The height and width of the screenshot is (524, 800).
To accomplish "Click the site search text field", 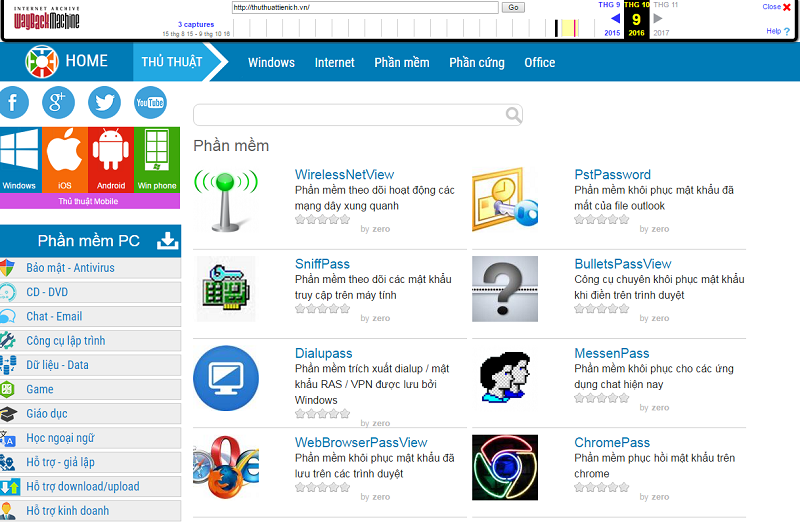I will click(x=350, y=115).
